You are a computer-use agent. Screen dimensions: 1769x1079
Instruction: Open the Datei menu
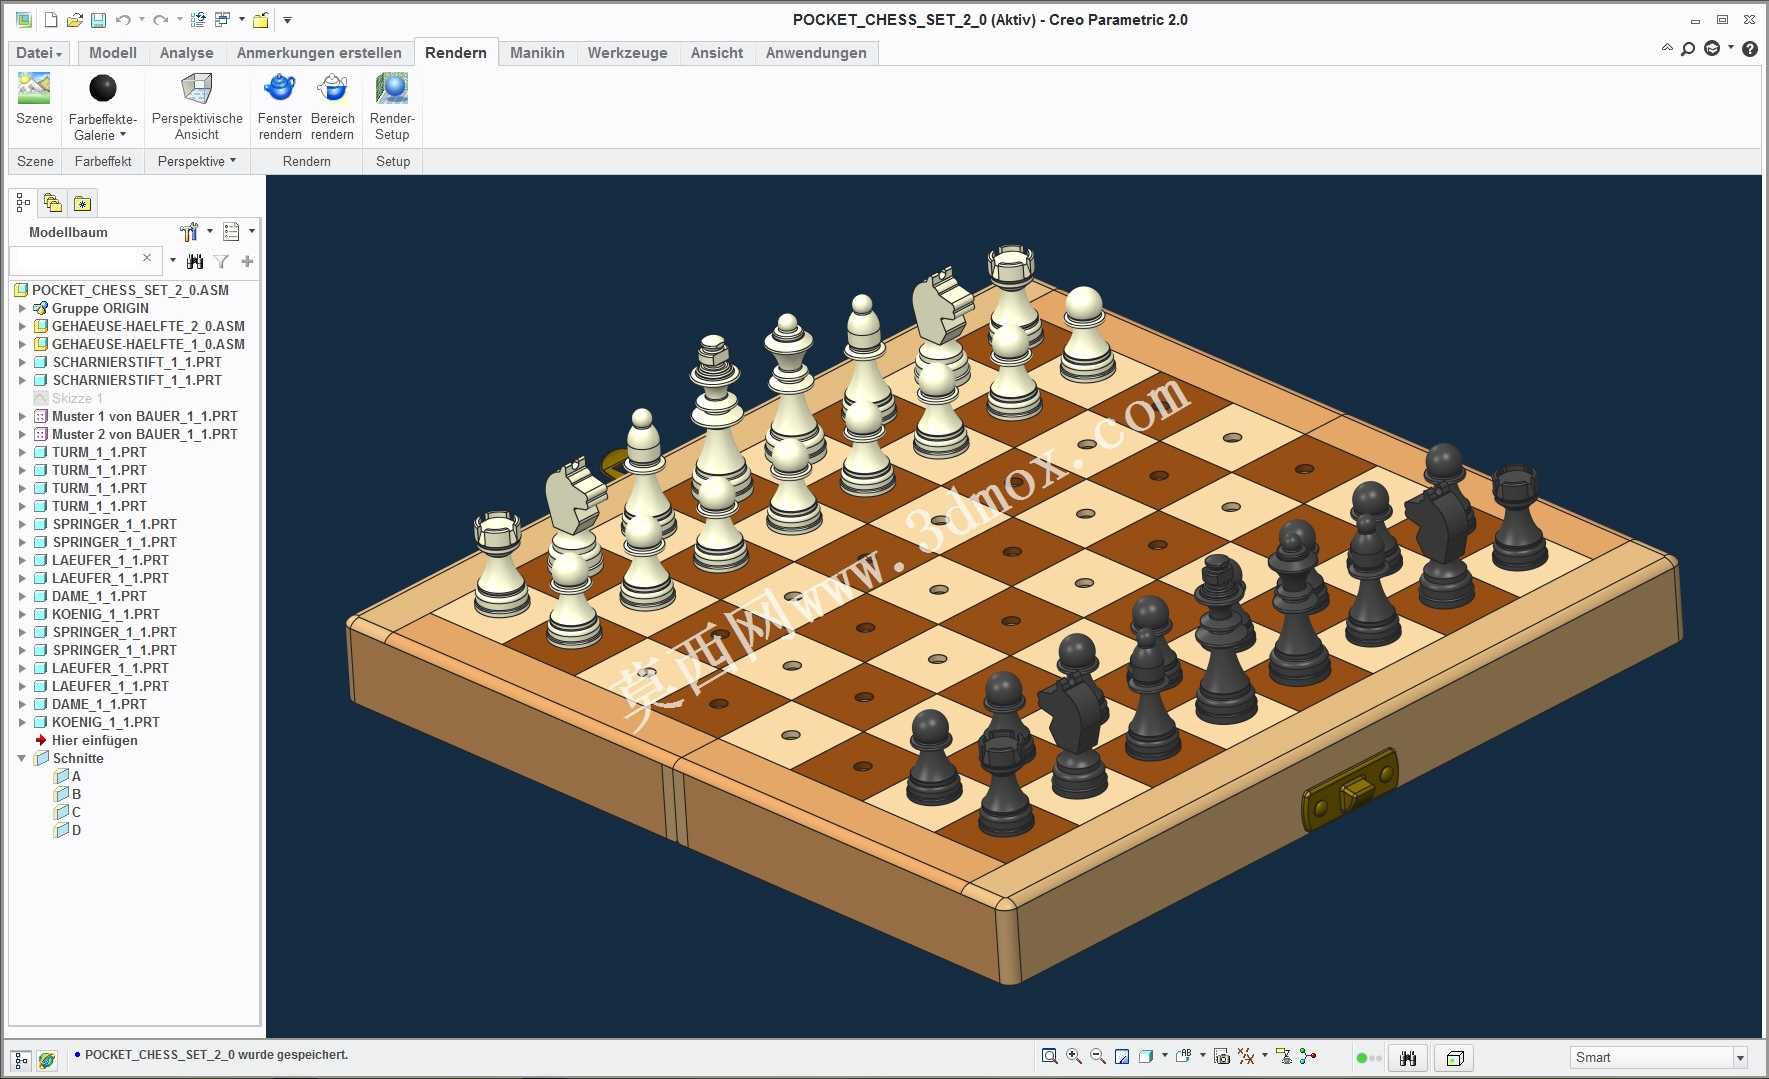click(x=39, y=53)
